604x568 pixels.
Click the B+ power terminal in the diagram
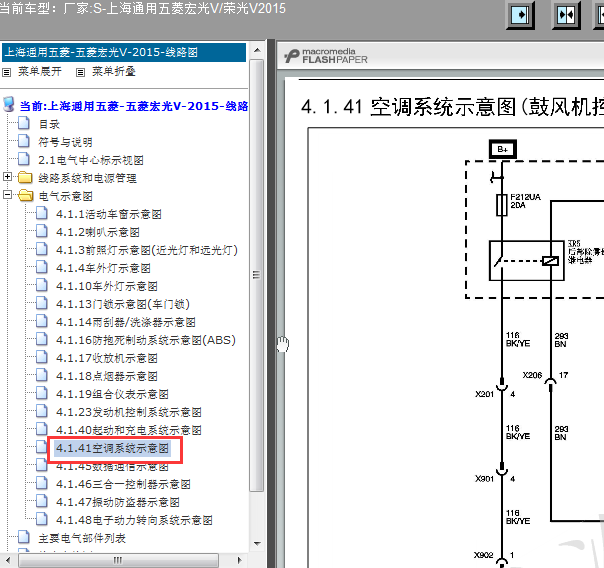[503, 149]
